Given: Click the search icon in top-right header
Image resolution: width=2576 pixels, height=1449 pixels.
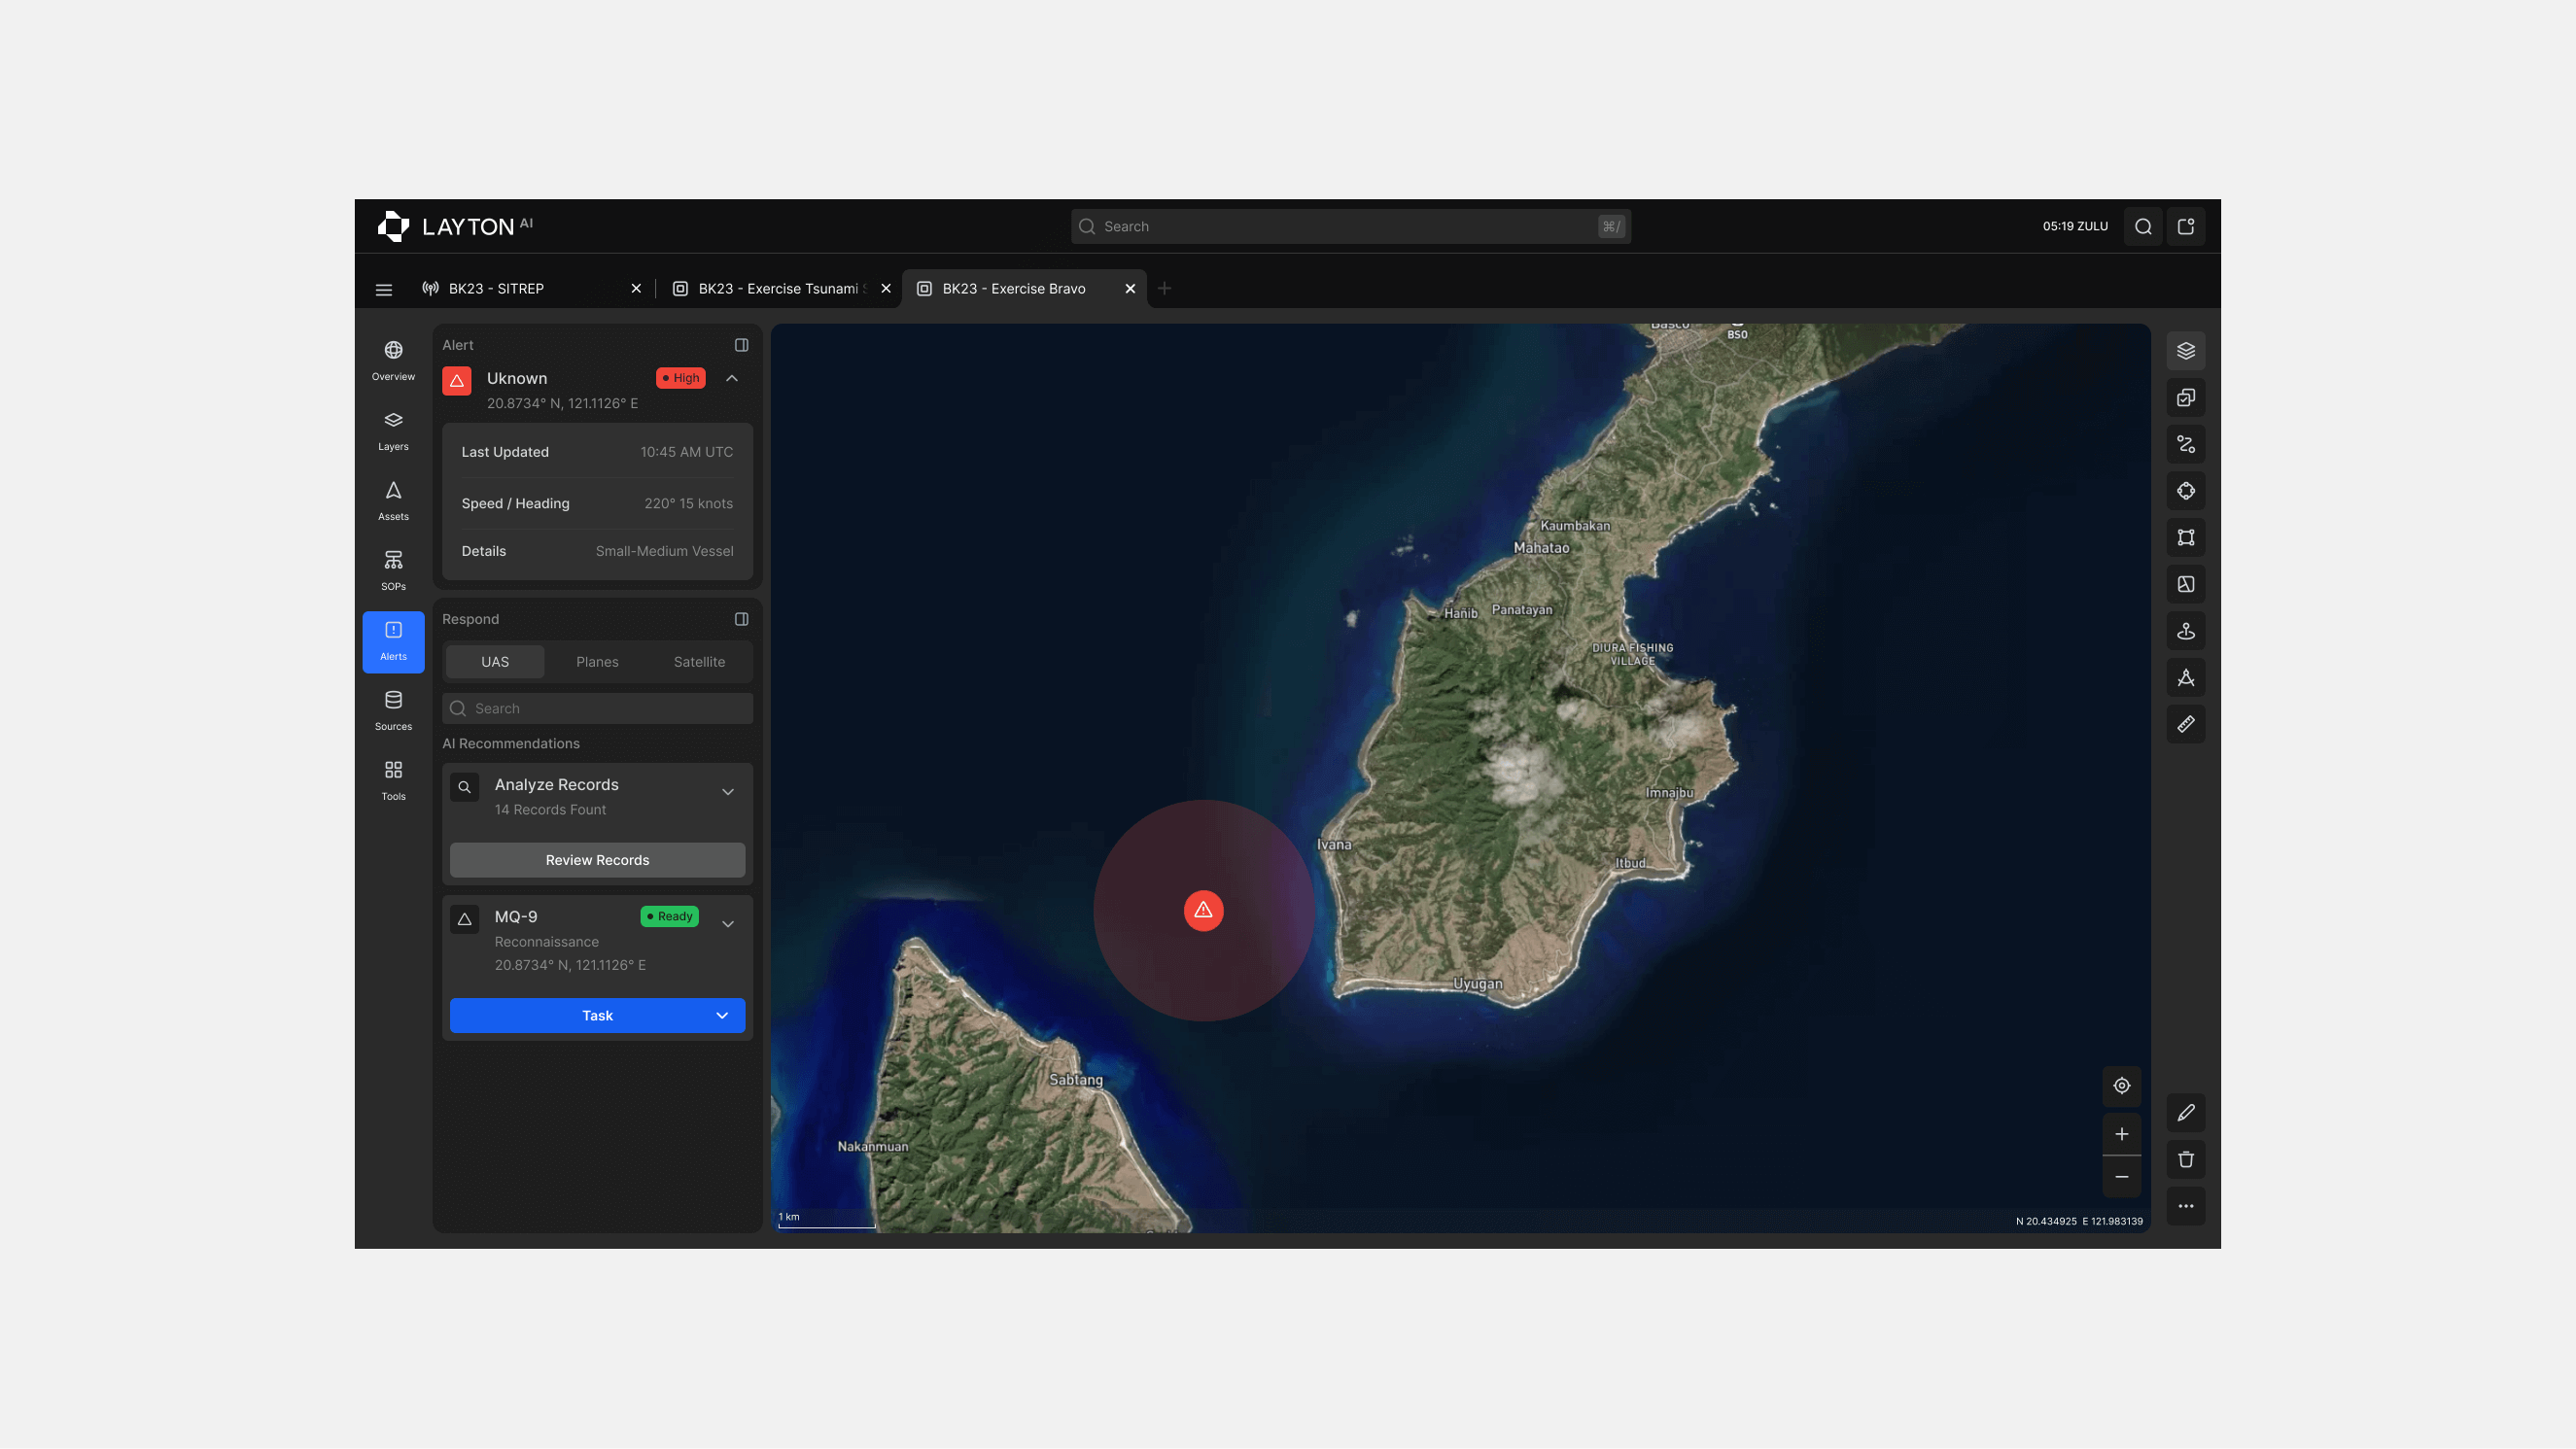Looking at the screenshot, I should point(2143,227).
